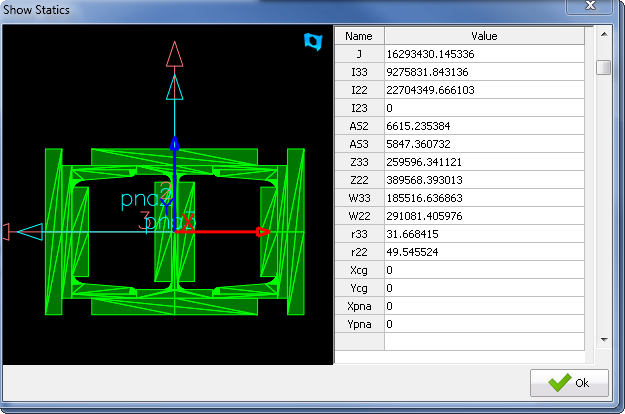Select the I22 row name cell
This screenshot has width=625, height=414.
click(359, 89)
